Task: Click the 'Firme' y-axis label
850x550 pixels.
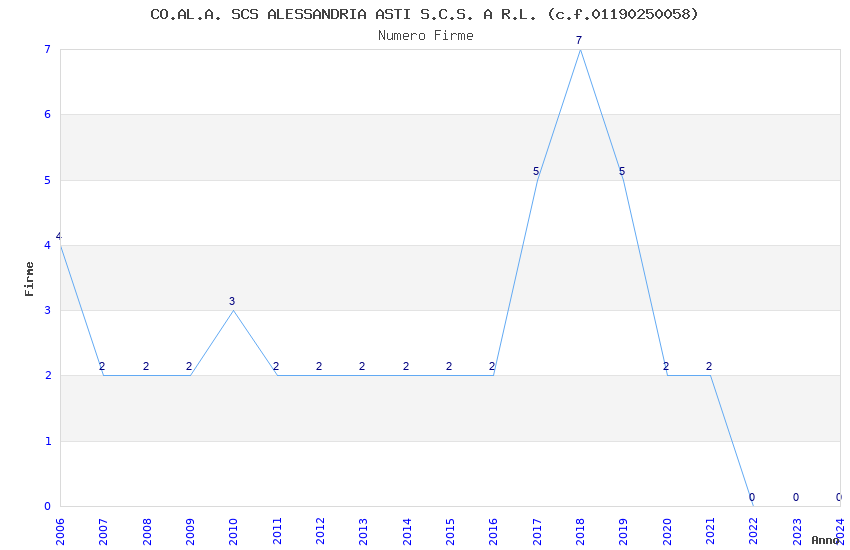Action: [x=29, y=279]
